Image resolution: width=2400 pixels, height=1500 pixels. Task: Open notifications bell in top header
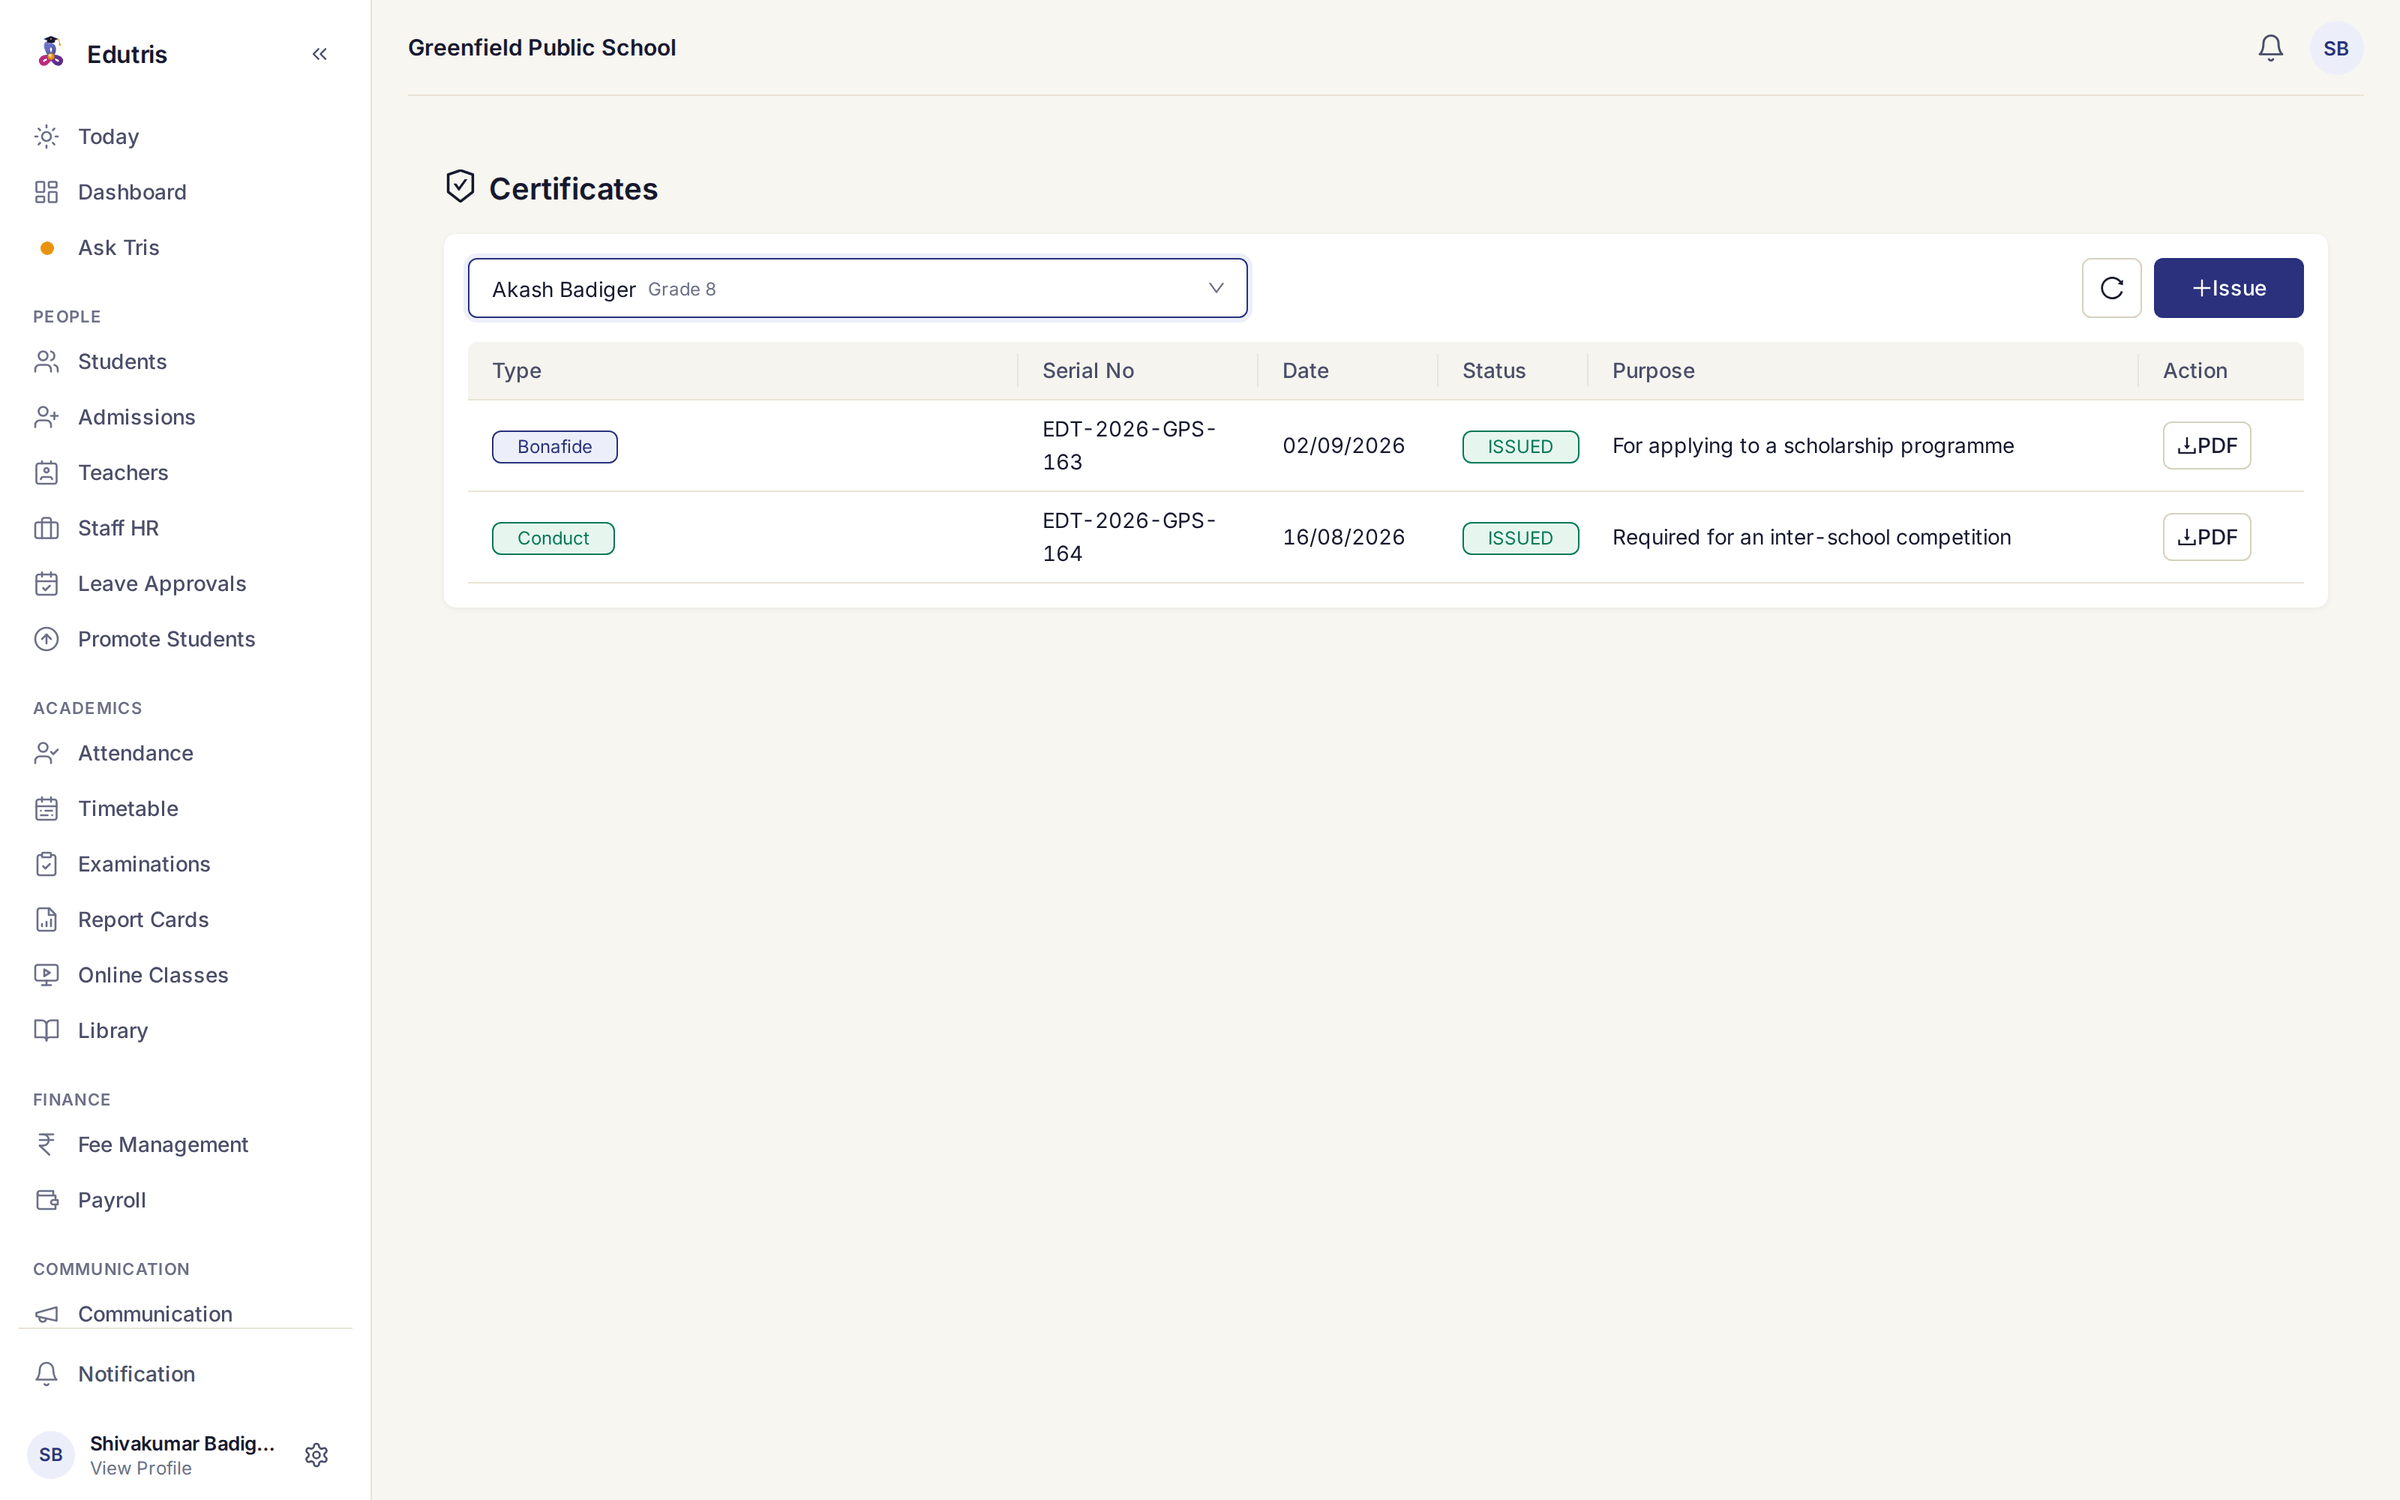tap(2270, 48)
